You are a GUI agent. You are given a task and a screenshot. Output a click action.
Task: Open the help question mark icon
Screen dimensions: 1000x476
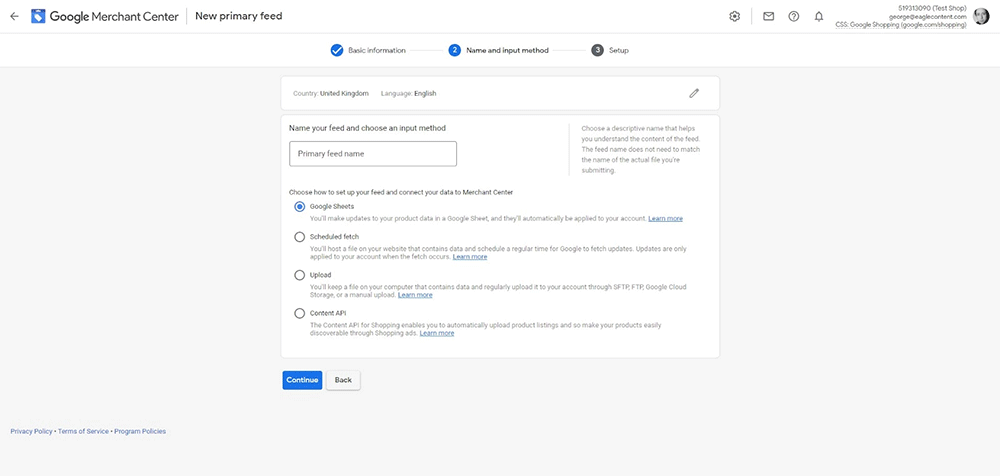click(x=794, y=16)
